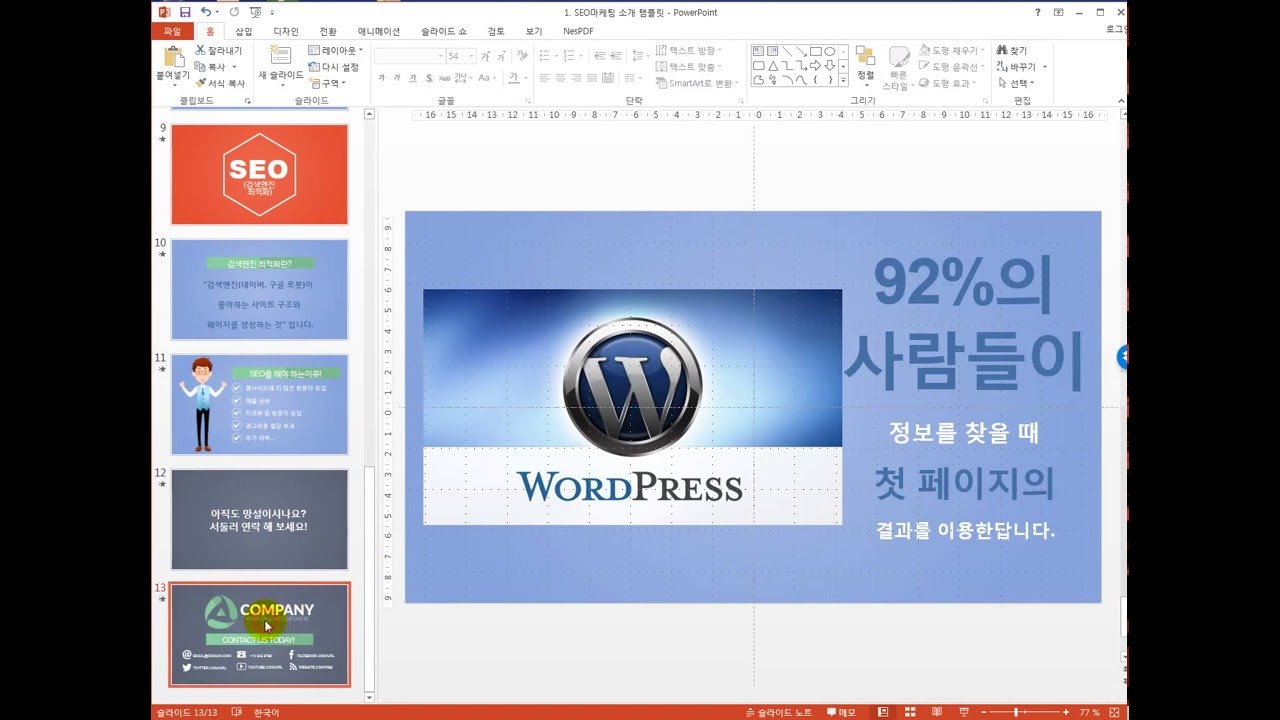
Task: Click the Save icon in quick access toolbar
Action: coord(185,12)
